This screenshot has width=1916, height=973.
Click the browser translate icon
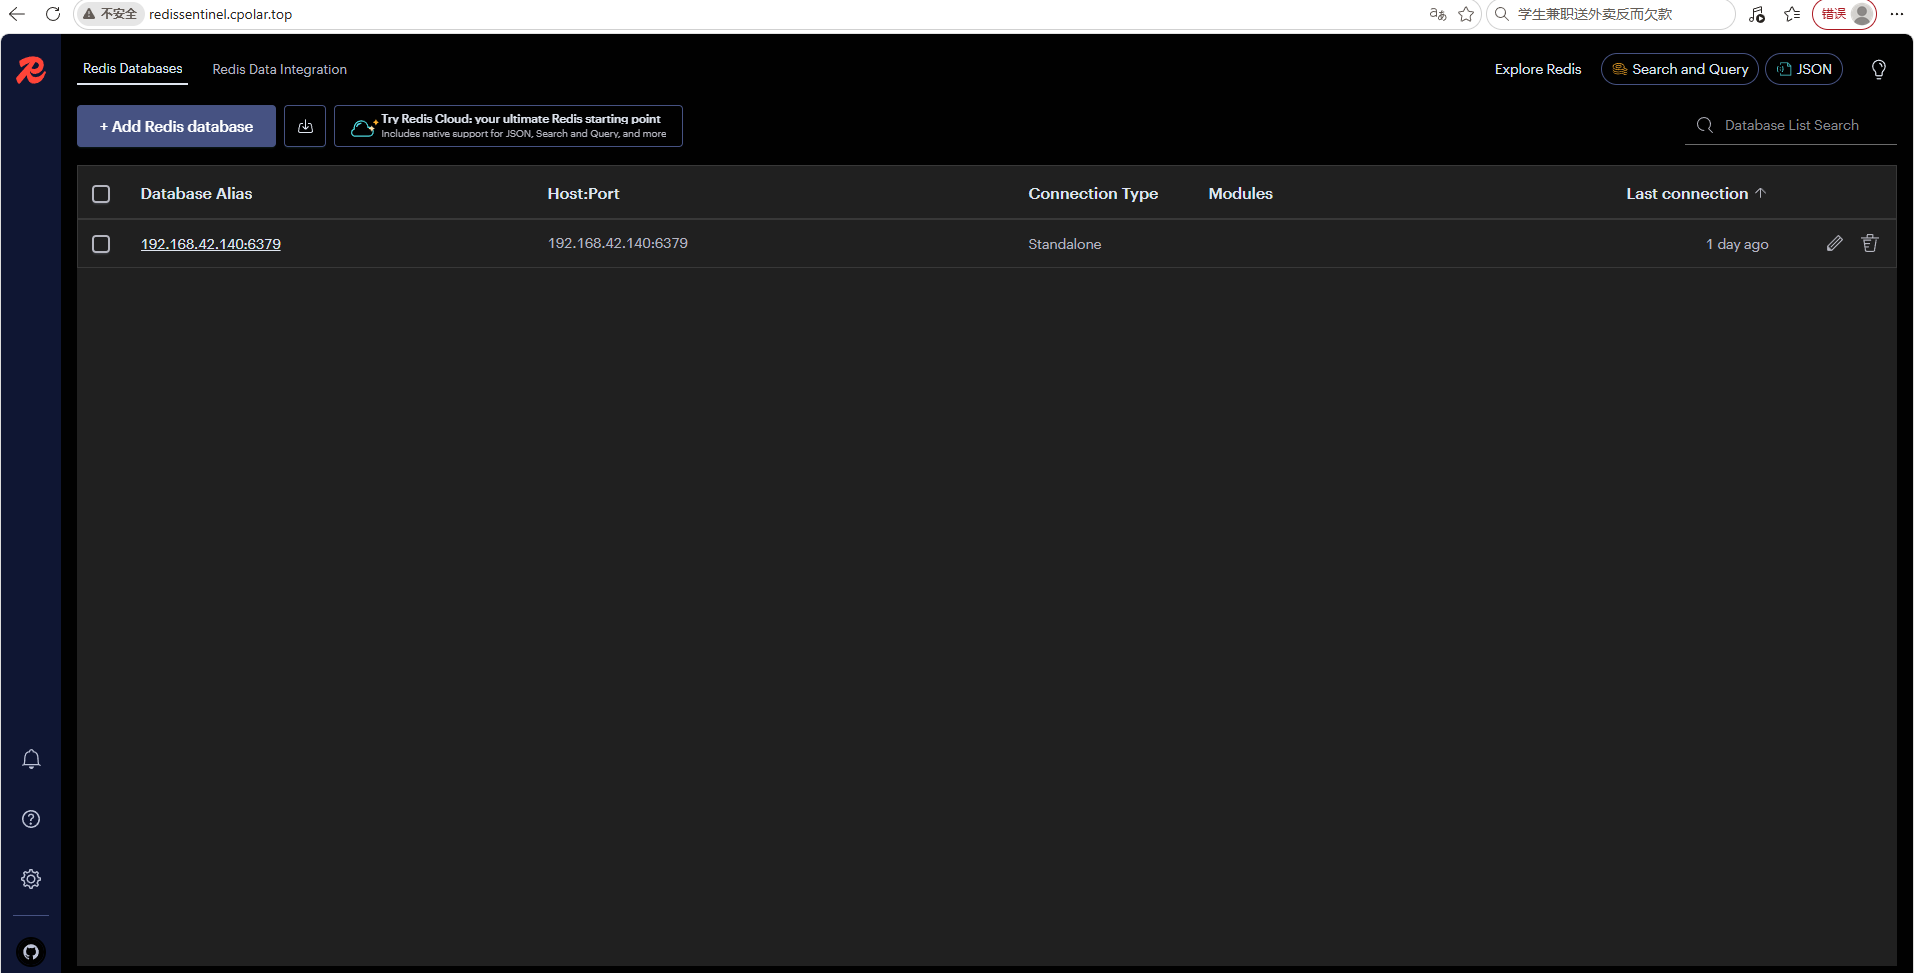(x=1438, y=14)
